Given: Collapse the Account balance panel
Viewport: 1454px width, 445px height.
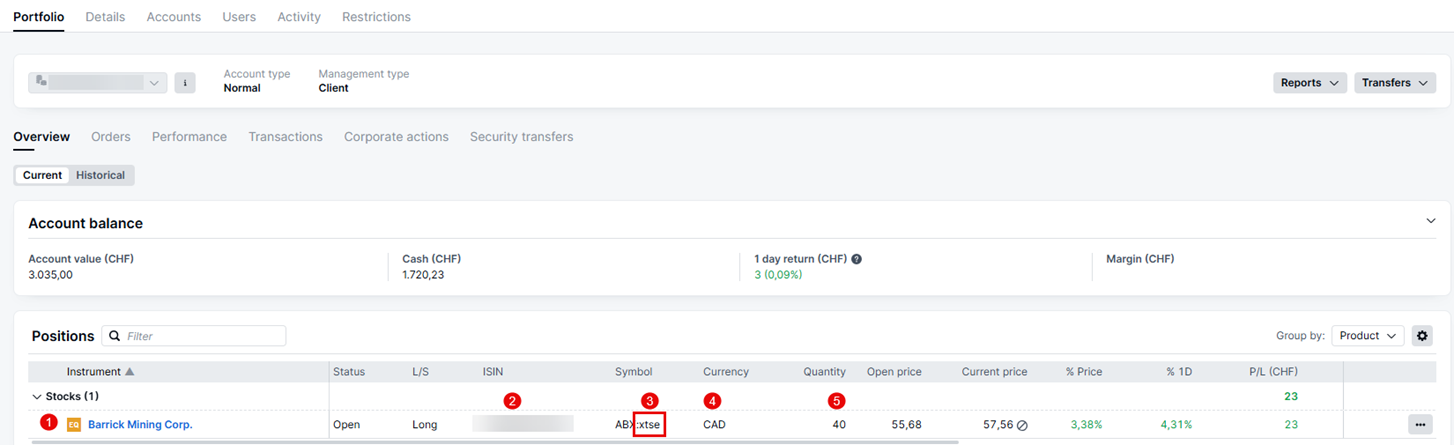Looking at the screenshot, I should [1430, 221].
